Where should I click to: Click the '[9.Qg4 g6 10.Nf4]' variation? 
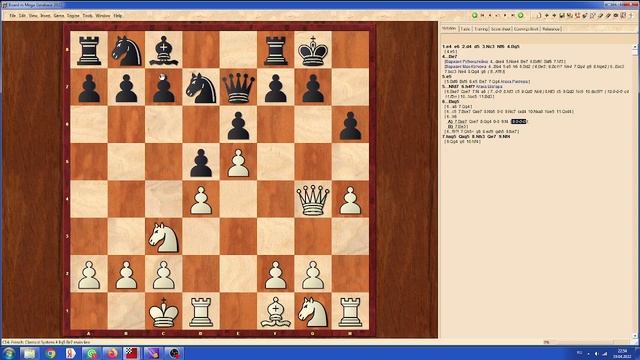point(462,142)
